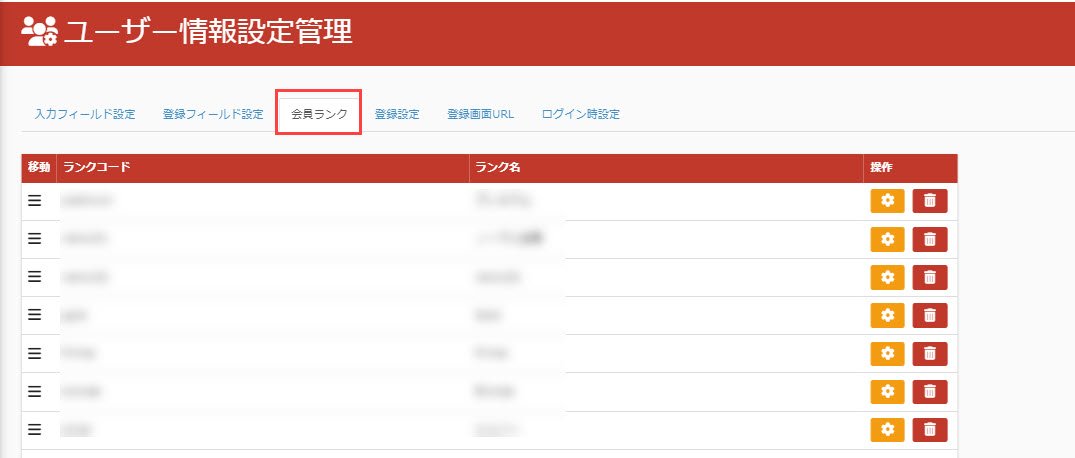Delete the third rank row via trash icon
Image resolution: width=1075 pixels, height=458 pixels.
[929, 277]
